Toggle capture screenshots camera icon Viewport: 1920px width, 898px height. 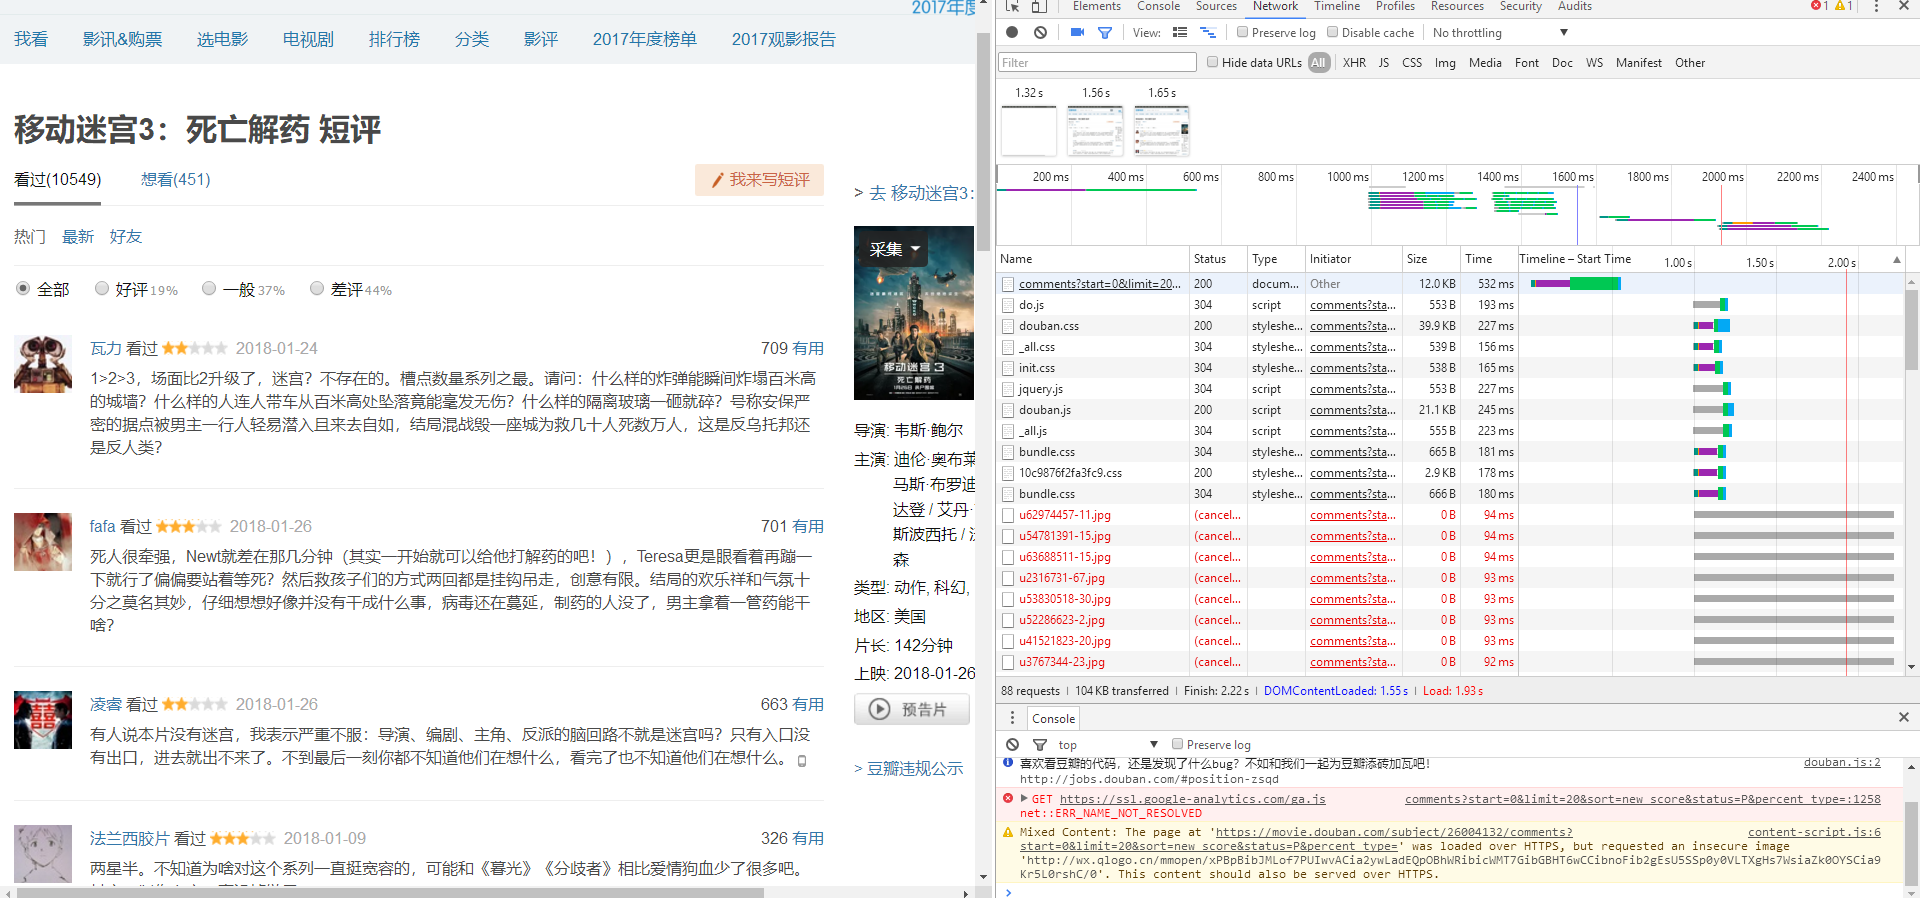[1077, 32]
